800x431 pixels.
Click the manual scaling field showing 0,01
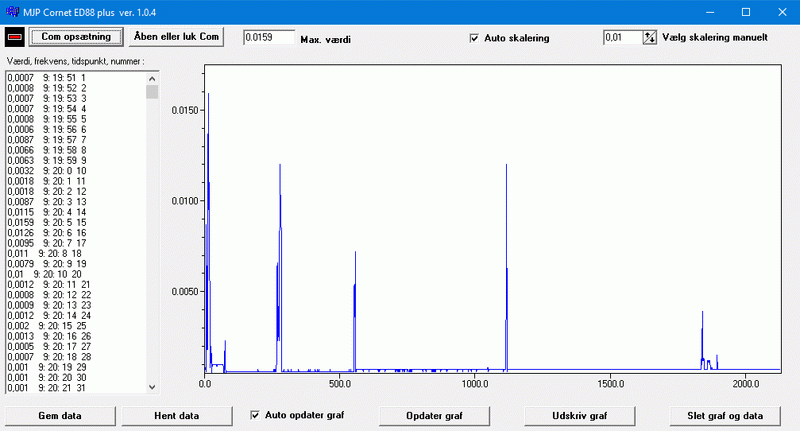click(622, 37)
